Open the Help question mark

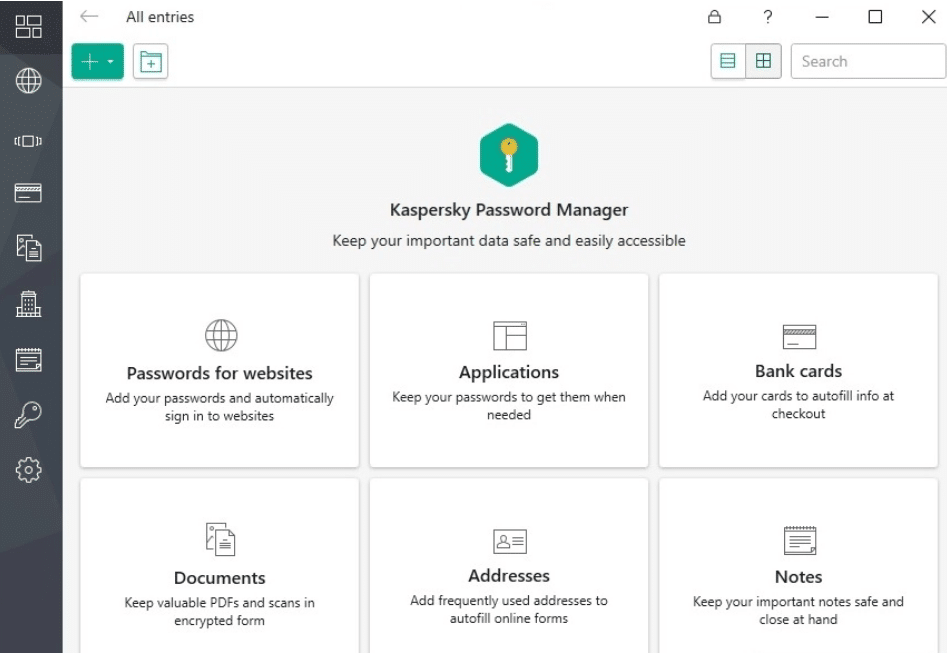click(x=768, y=17)
